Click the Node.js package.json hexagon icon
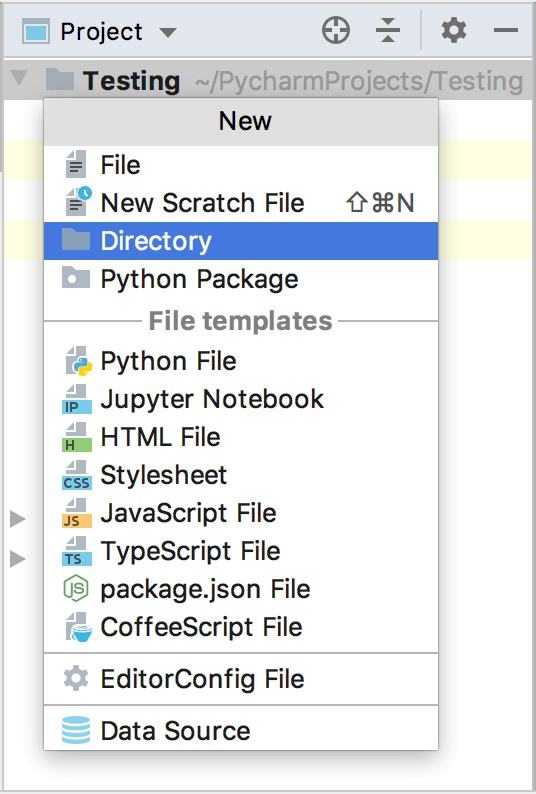 76,588
